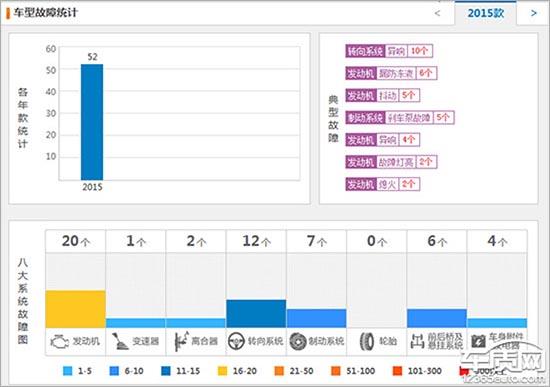The height and width of the screenshot is (387, 550).
Task: Click the blue 2015 bar showing 52
Action: click(x=92, y=122)
